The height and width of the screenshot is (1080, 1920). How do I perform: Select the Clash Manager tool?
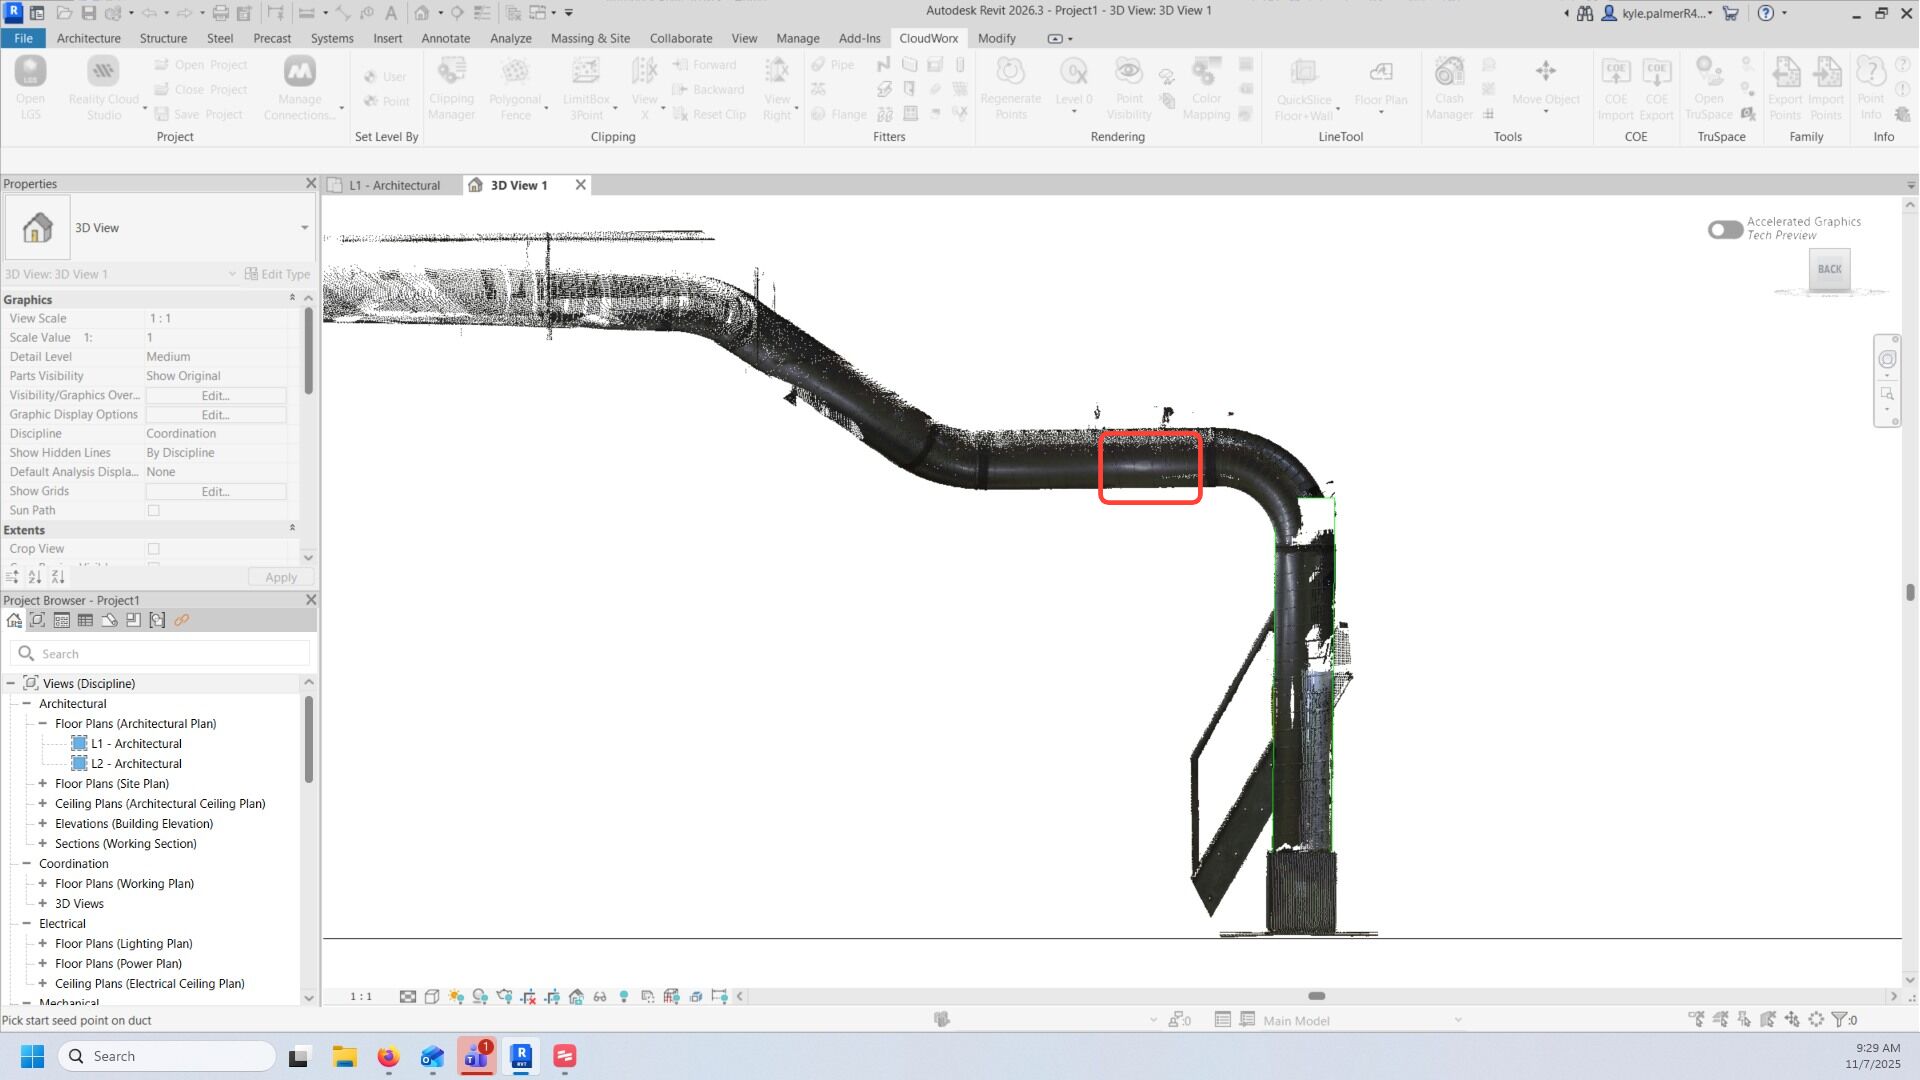[1449, 86]
